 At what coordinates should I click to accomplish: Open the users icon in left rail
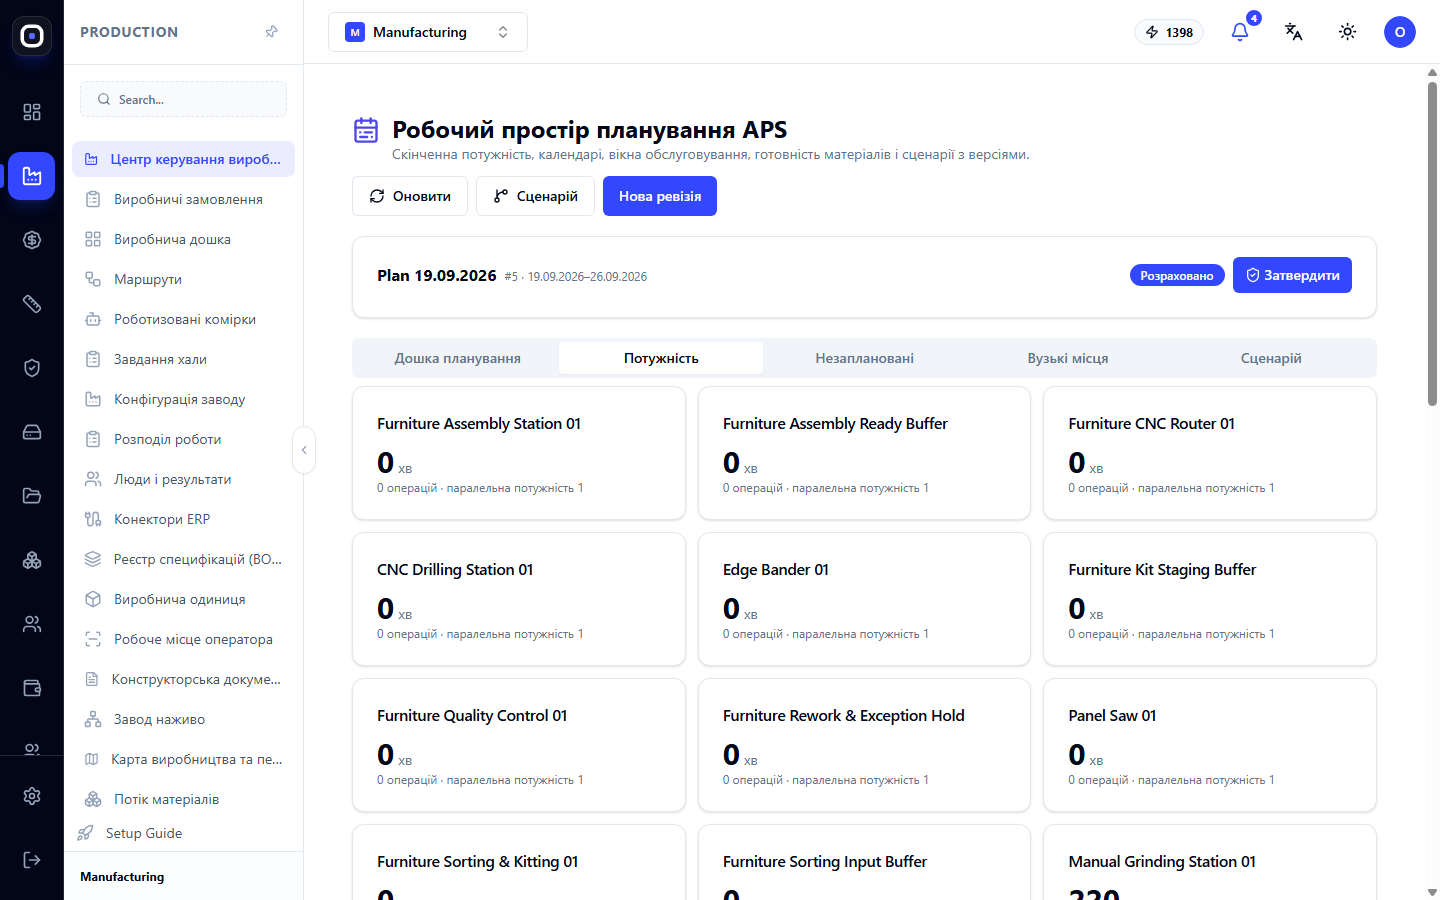click(x=32, y=624)
